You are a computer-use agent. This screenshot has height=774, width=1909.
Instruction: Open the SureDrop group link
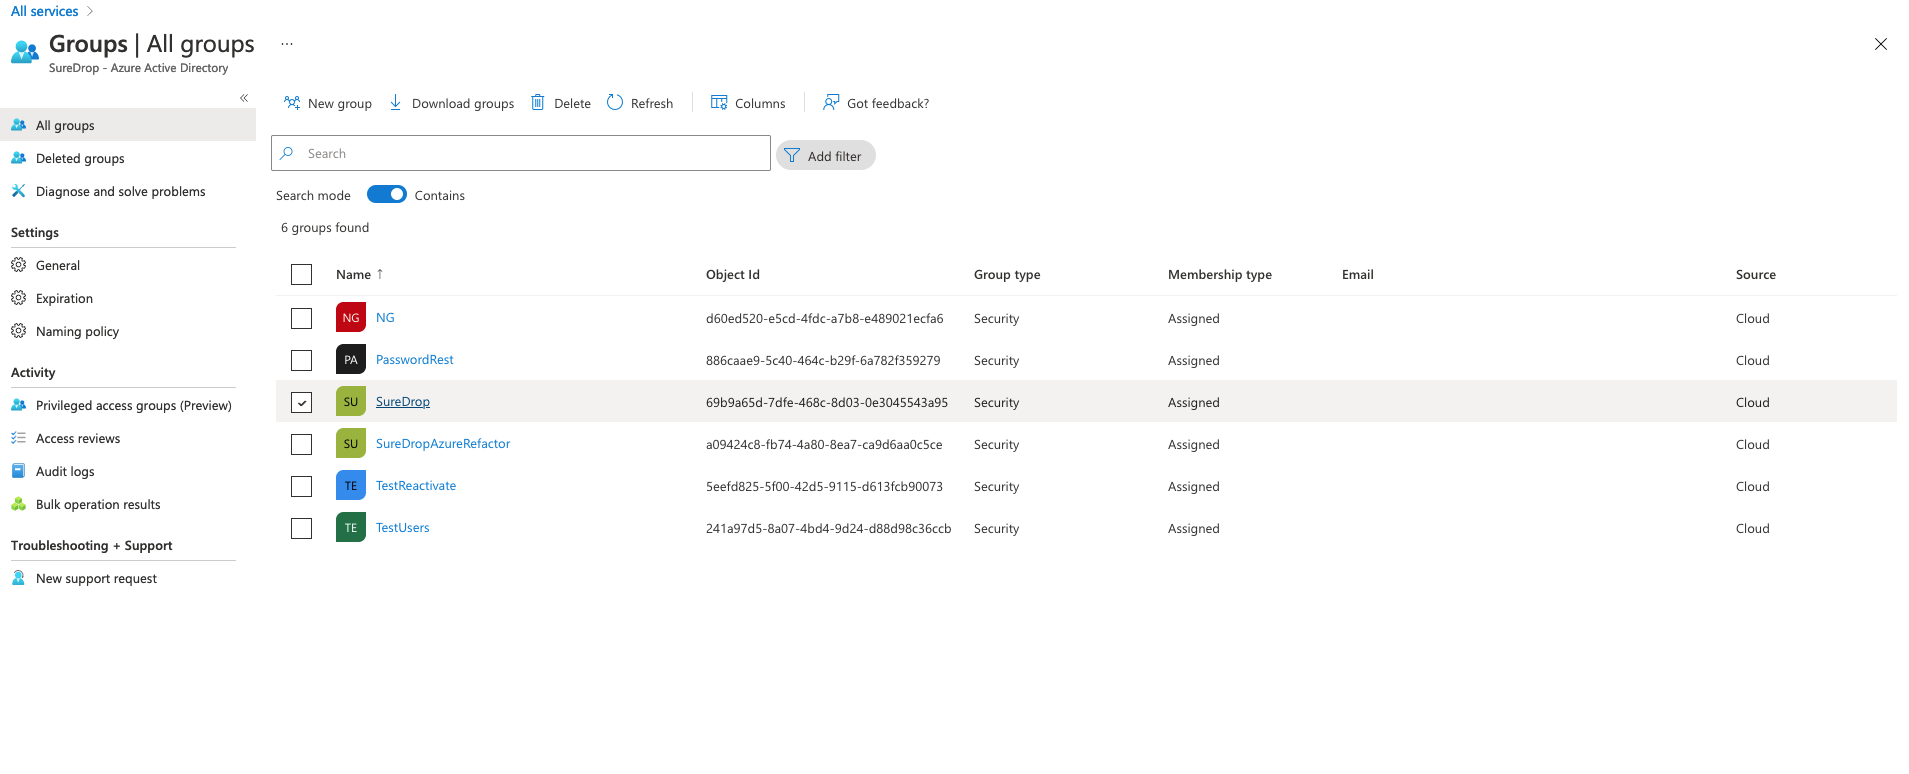(403, 401)
